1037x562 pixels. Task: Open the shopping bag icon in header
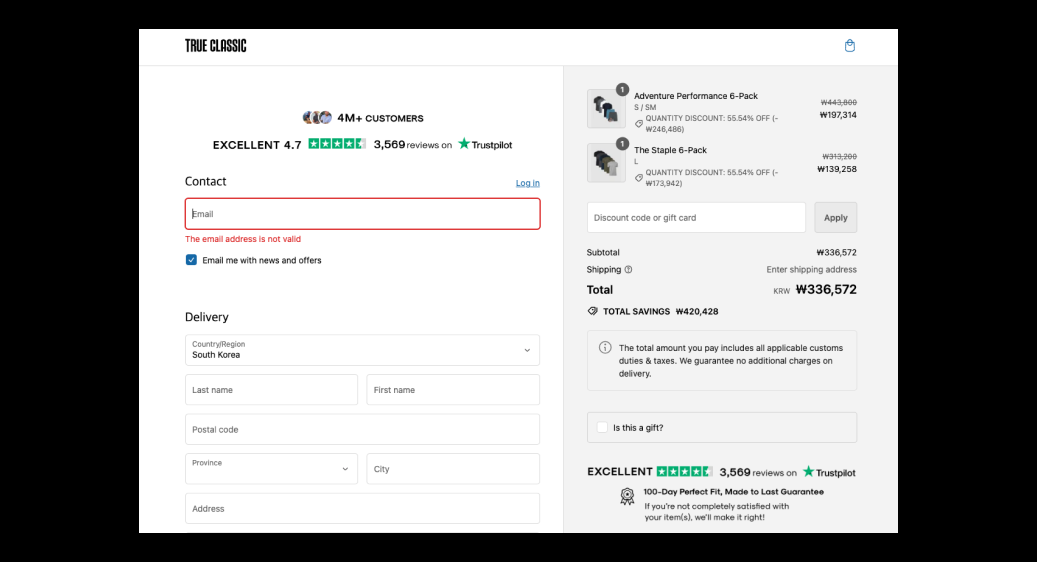coord(850,46)
